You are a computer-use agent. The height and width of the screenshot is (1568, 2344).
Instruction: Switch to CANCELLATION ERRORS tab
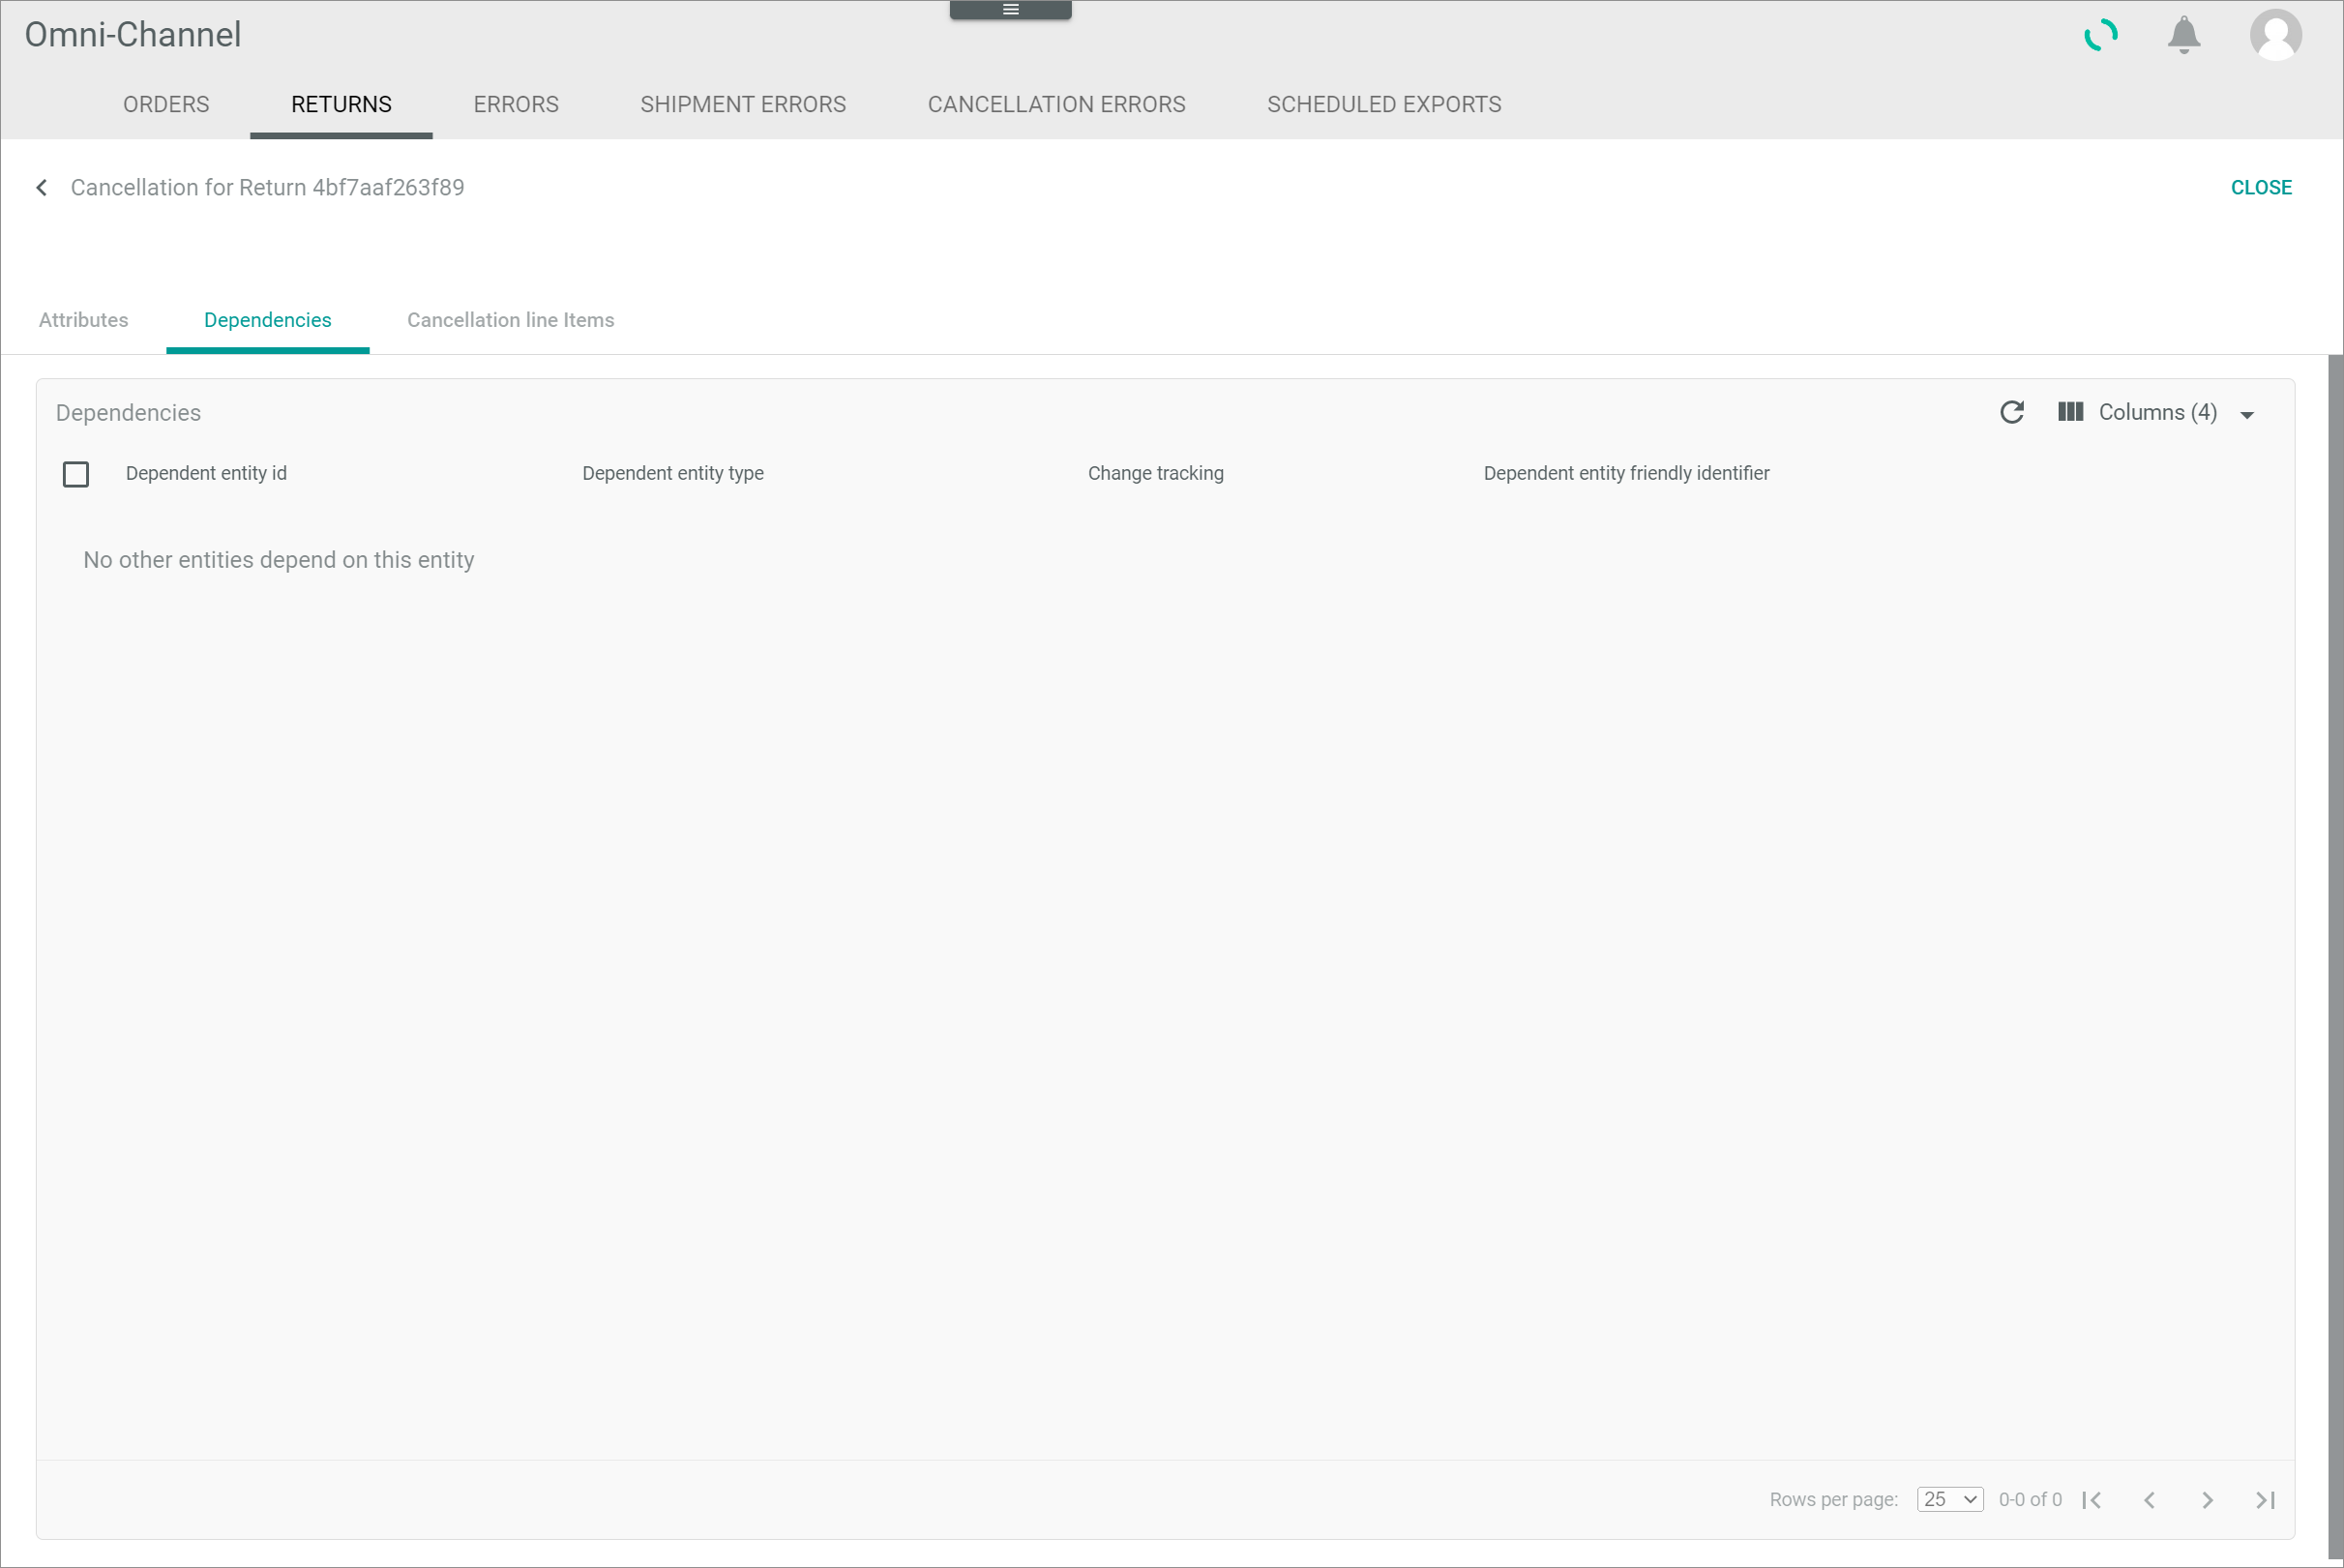coord(1056,104)
